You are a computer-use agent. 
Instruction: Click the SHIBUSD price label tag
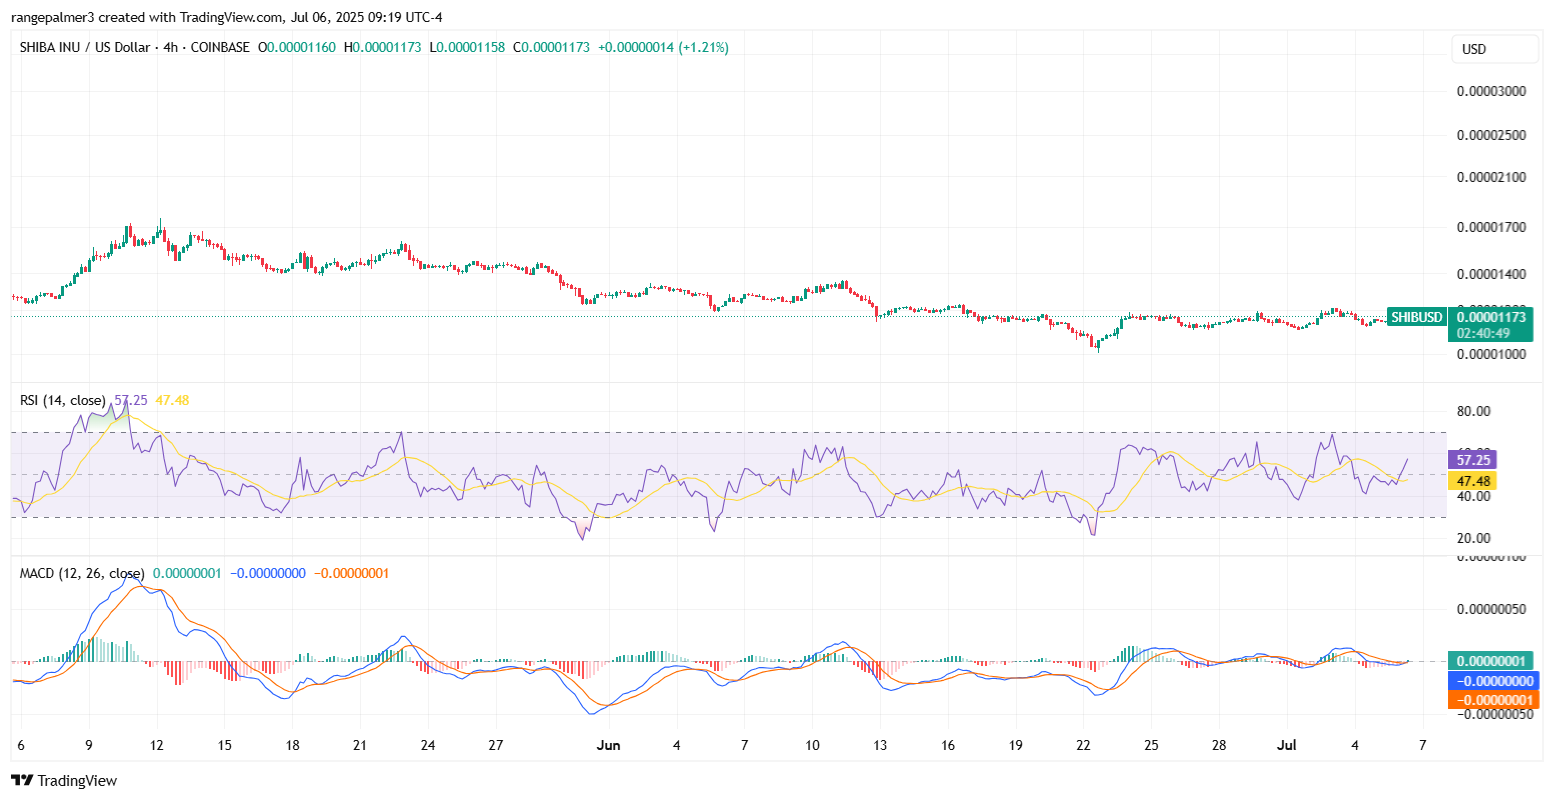click(1417, 317)
